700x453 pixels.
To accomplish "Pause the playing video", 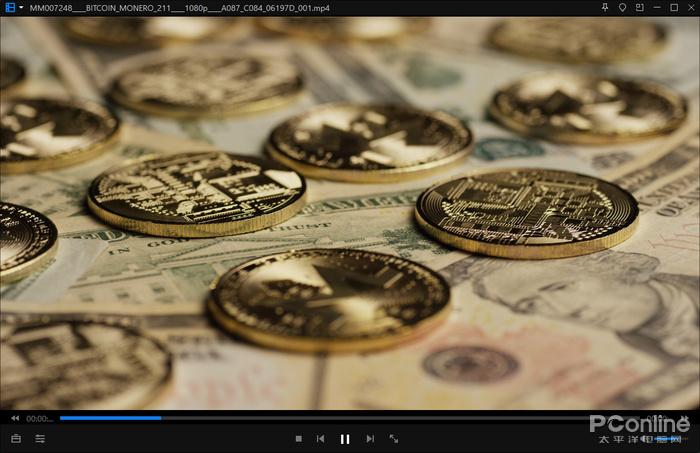I will click(x=345, y=439).
